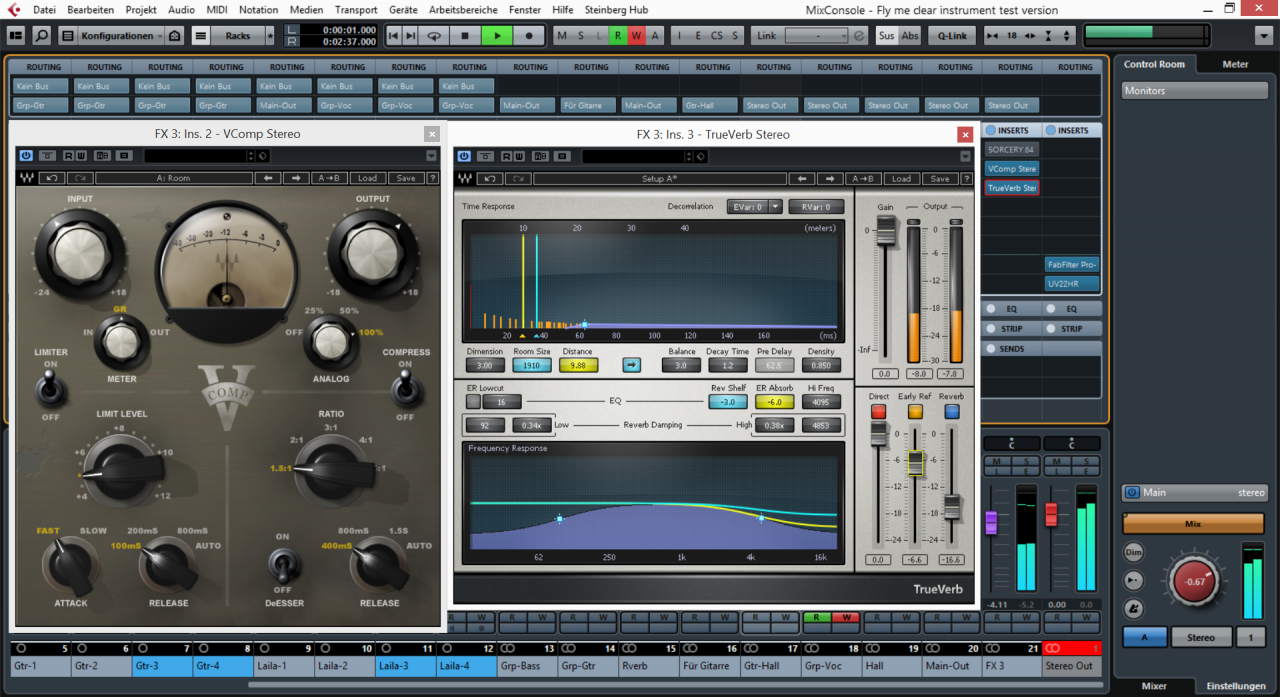This screenshot has width=1280, height=697.
Task: Toggle global Read R automation button
Action: pos(618,35)
